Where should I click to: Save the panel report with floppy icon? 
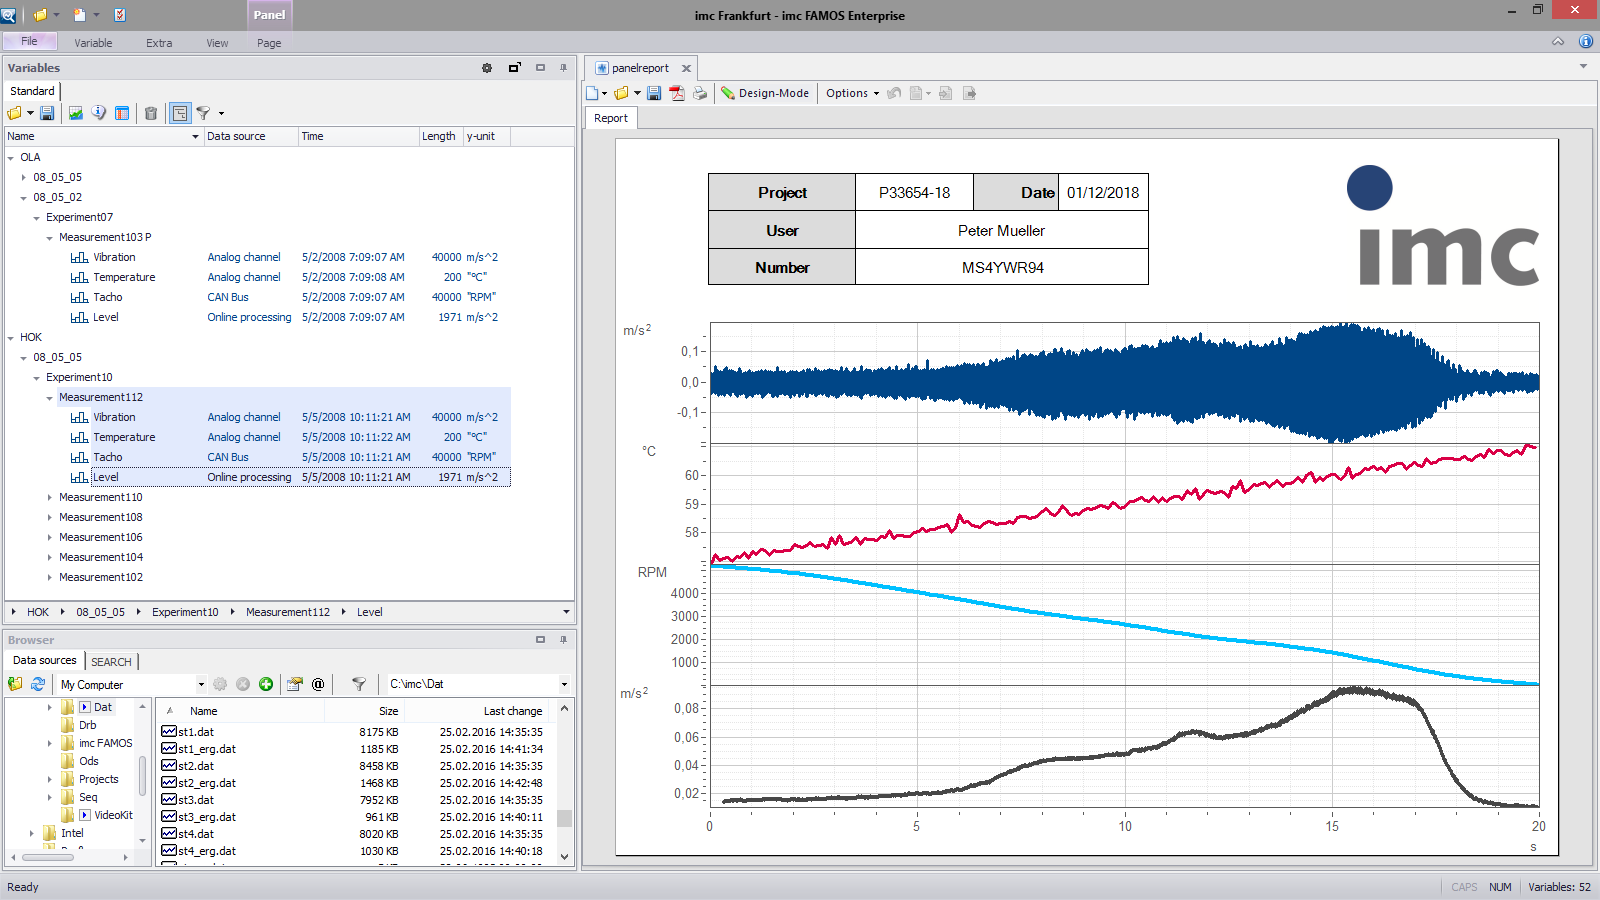[654, 93]
